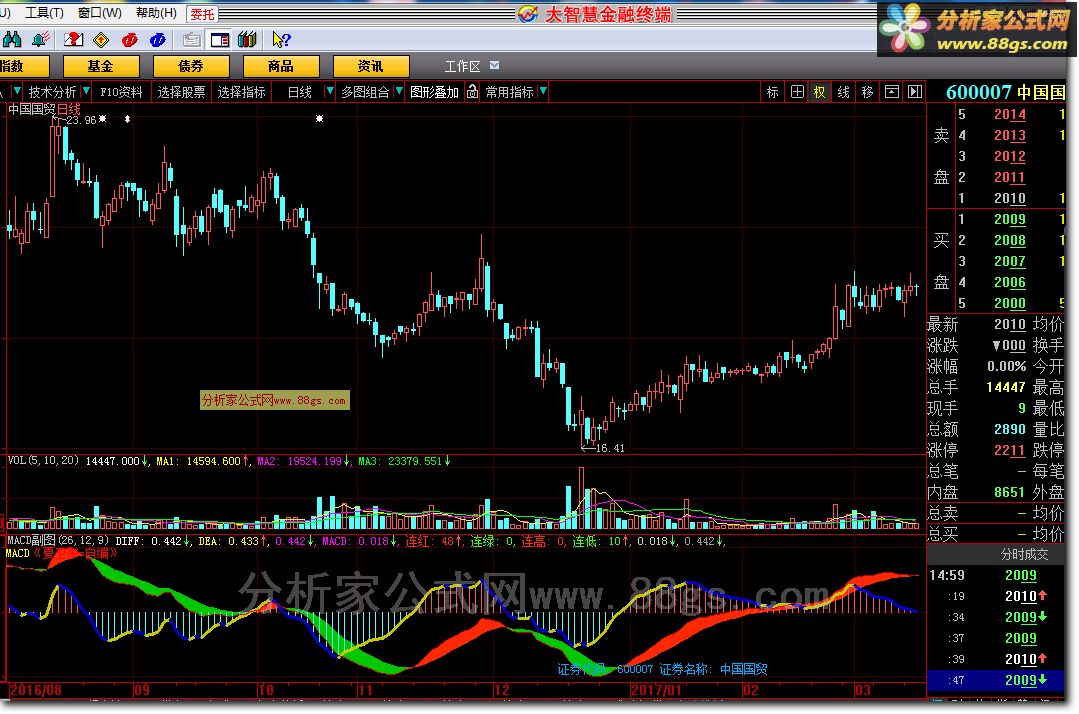
Task: Open the alarm bell alert icon
Action: (x=41, y=40)
